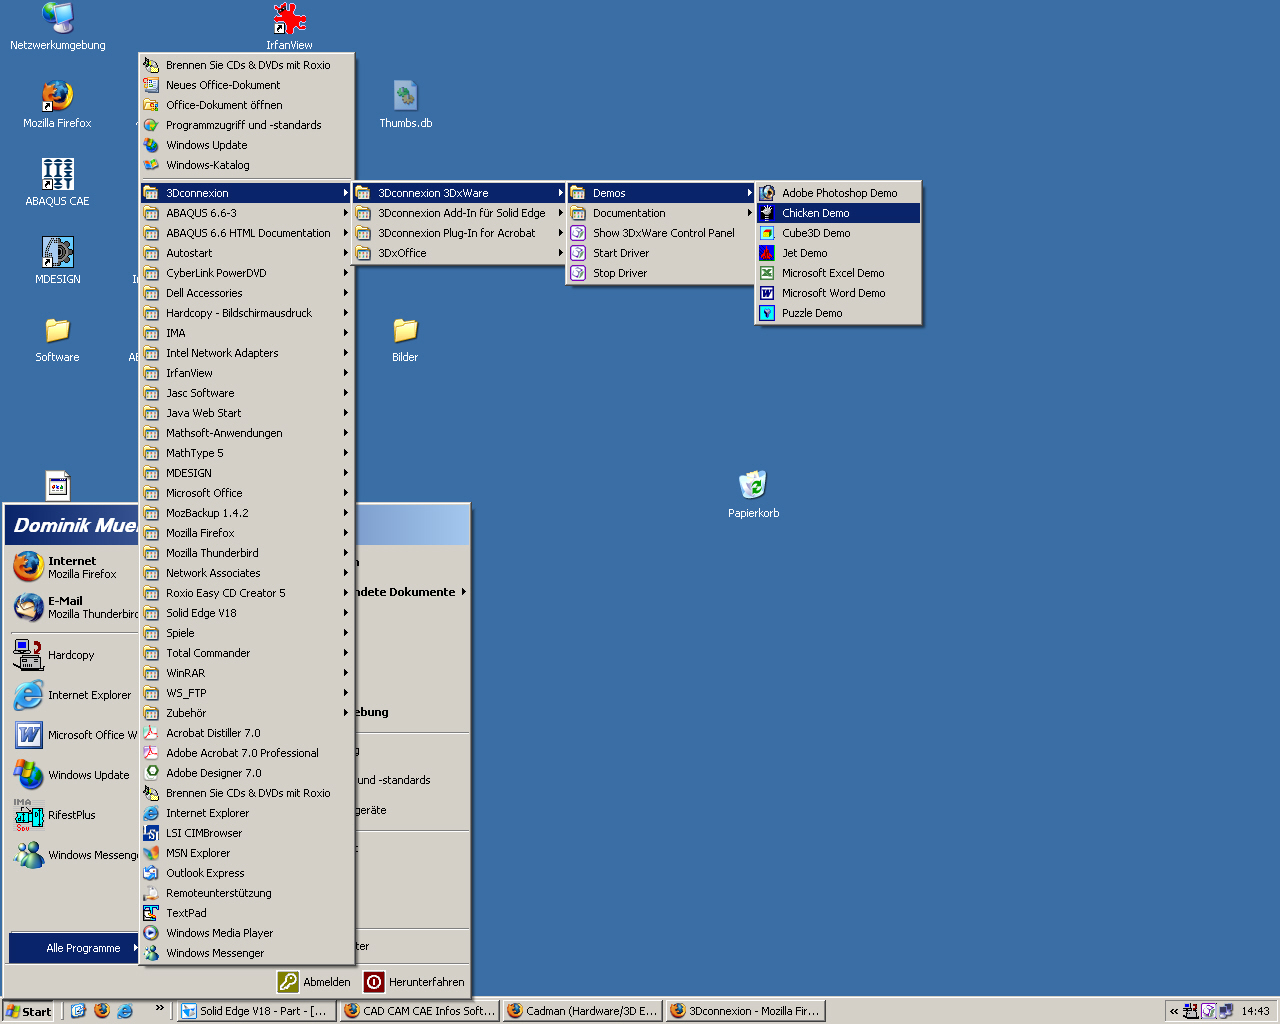
Task: Launch Puzzle Demo entry
Action: coord(838,313)
